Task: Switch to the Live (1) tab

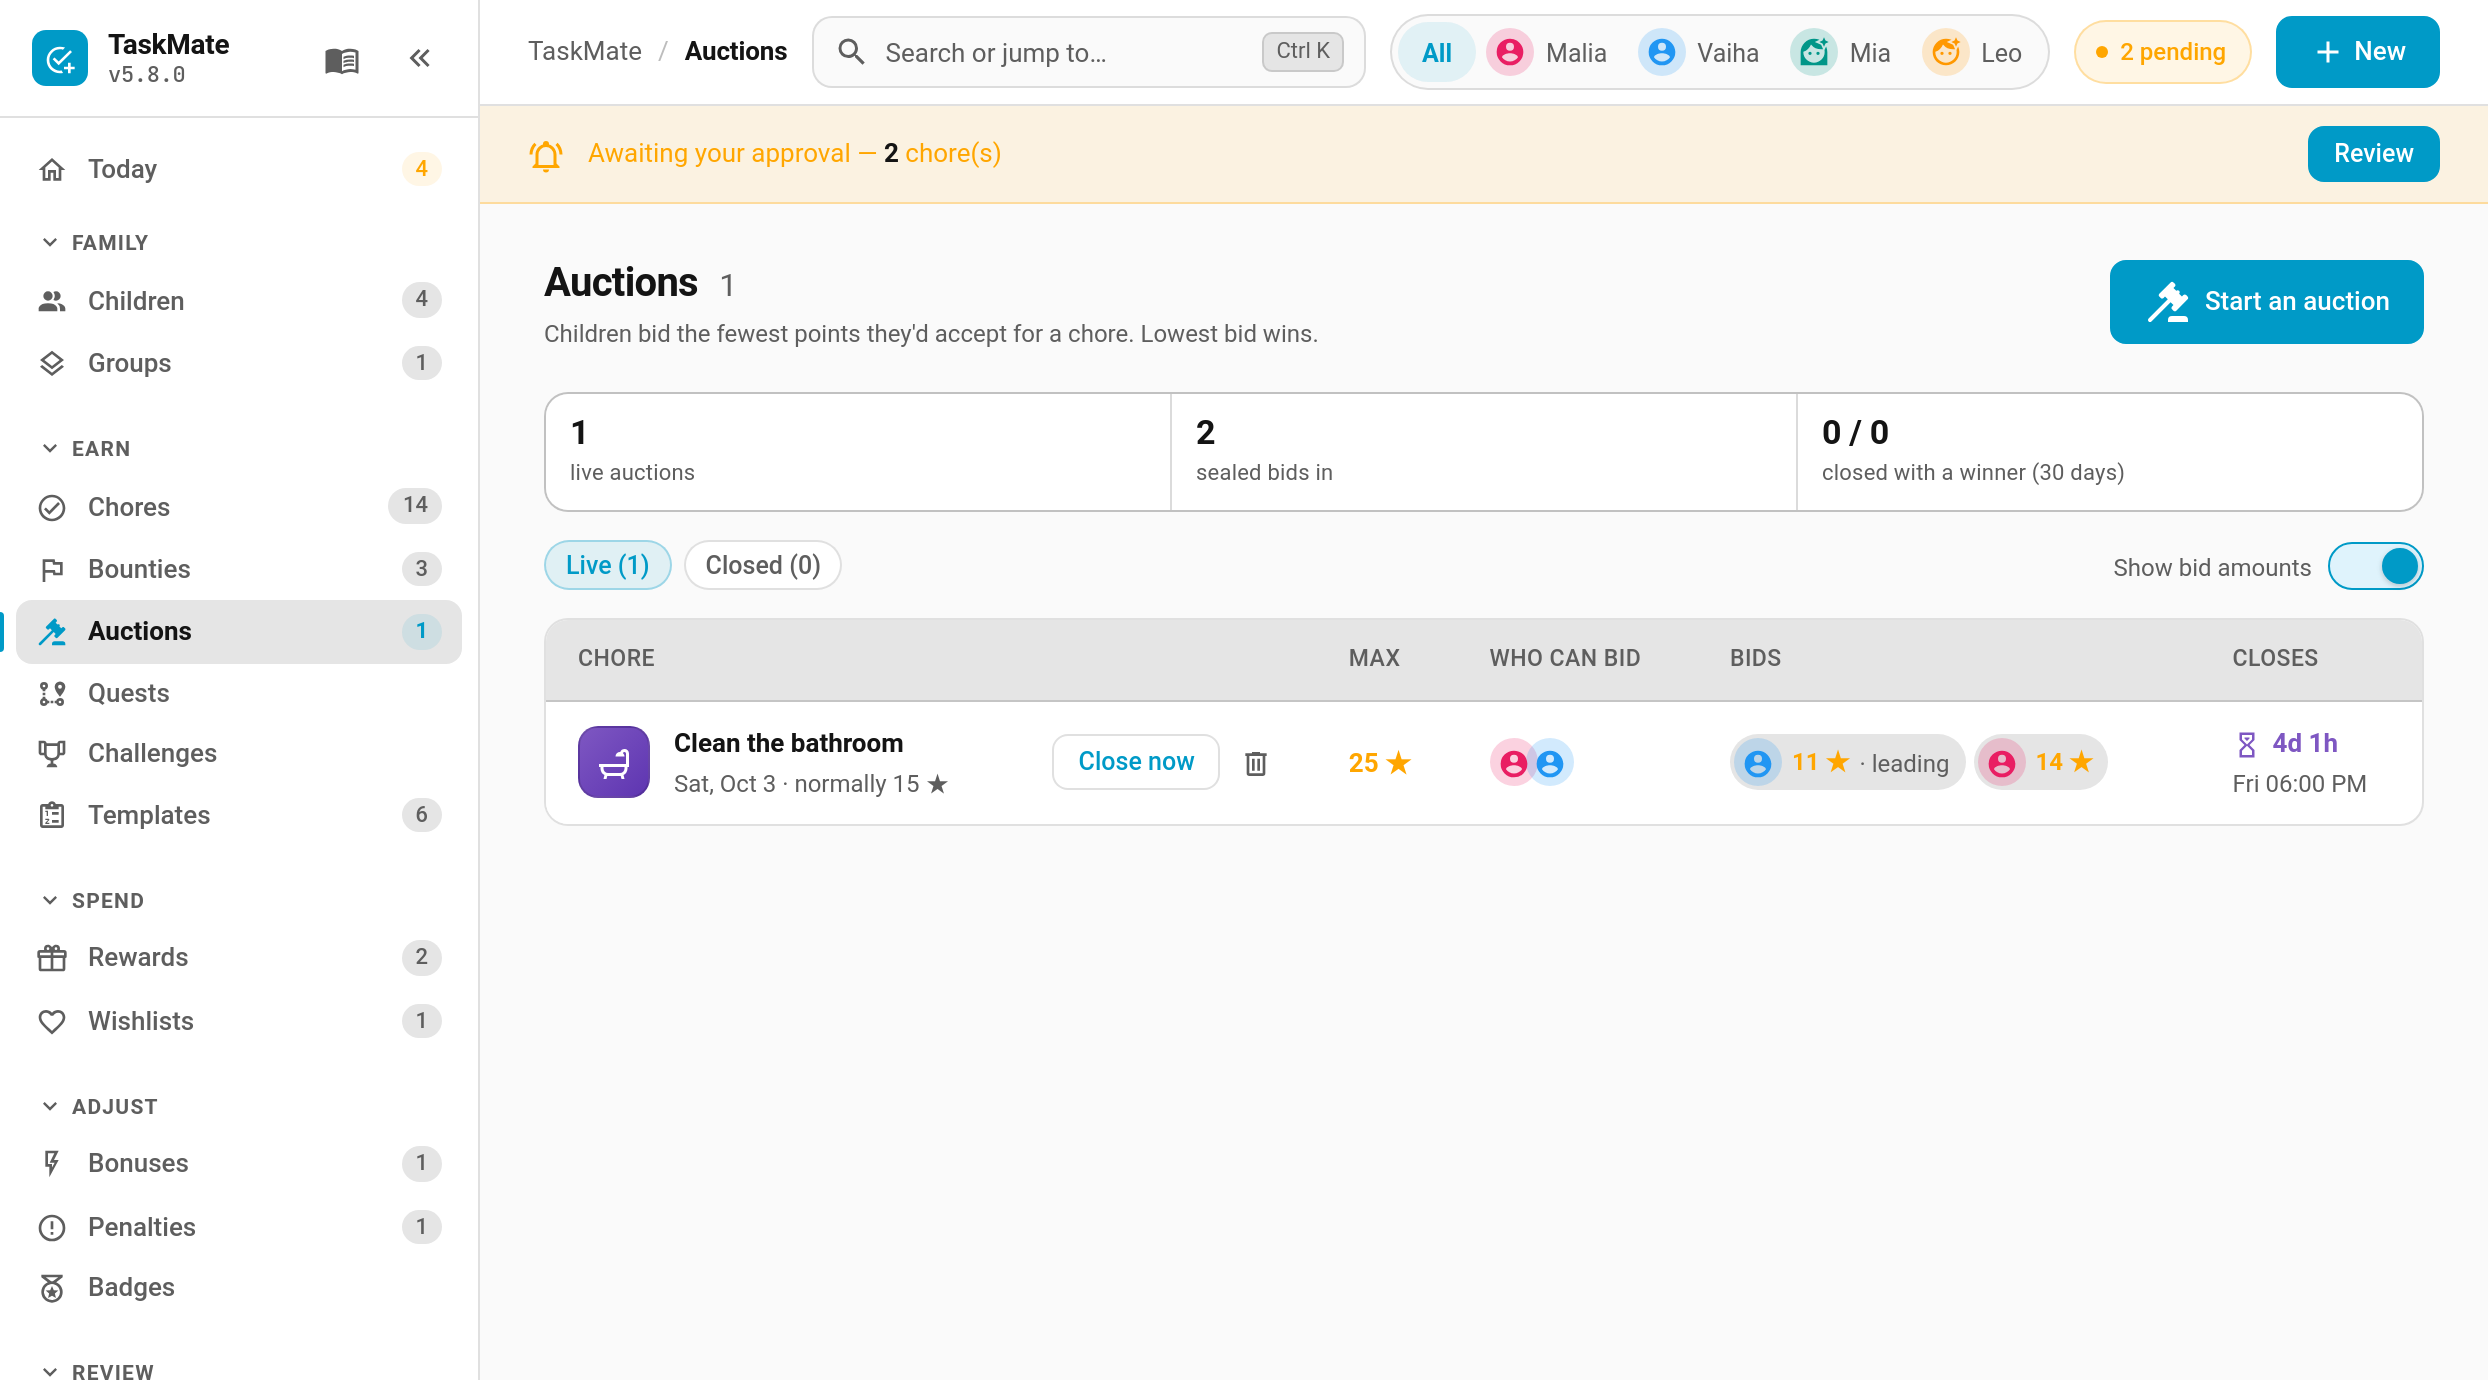Action: point(607,565)
